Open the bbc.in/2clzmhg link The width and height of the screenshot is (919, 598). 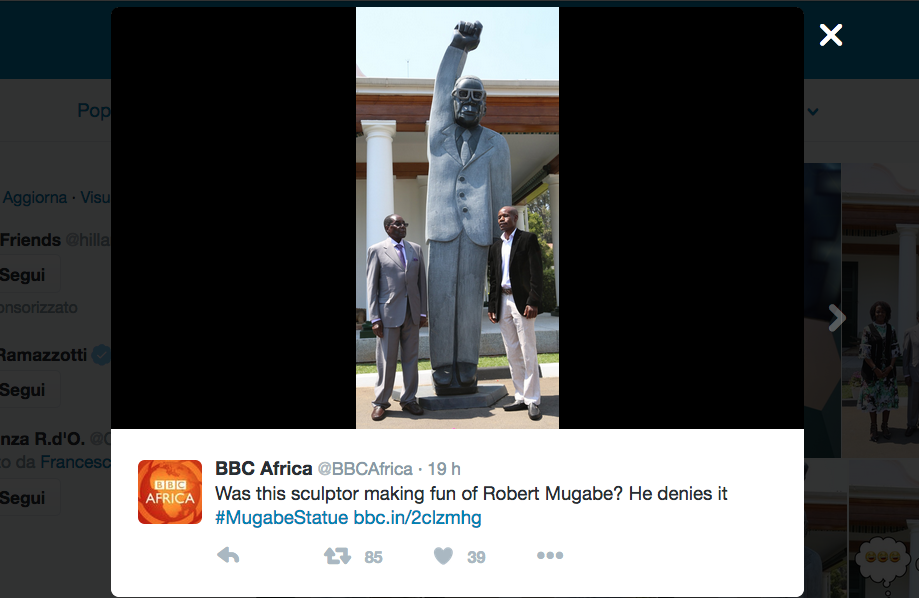(417, 518)
